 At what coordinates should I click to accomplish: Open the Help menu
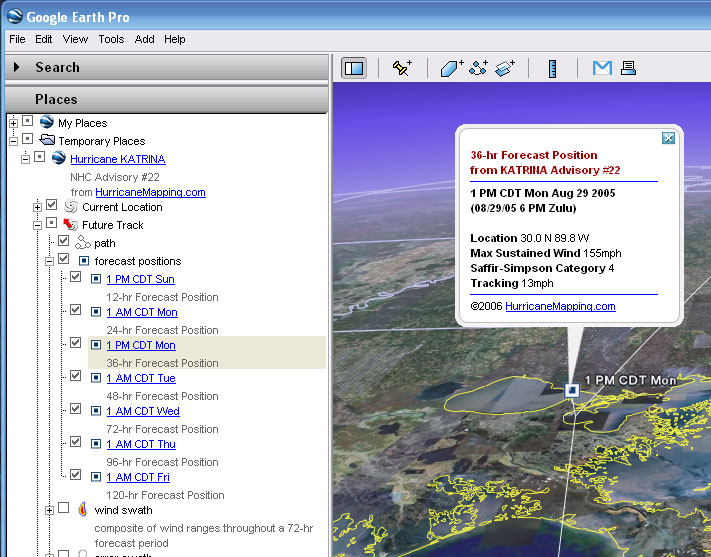175,39
